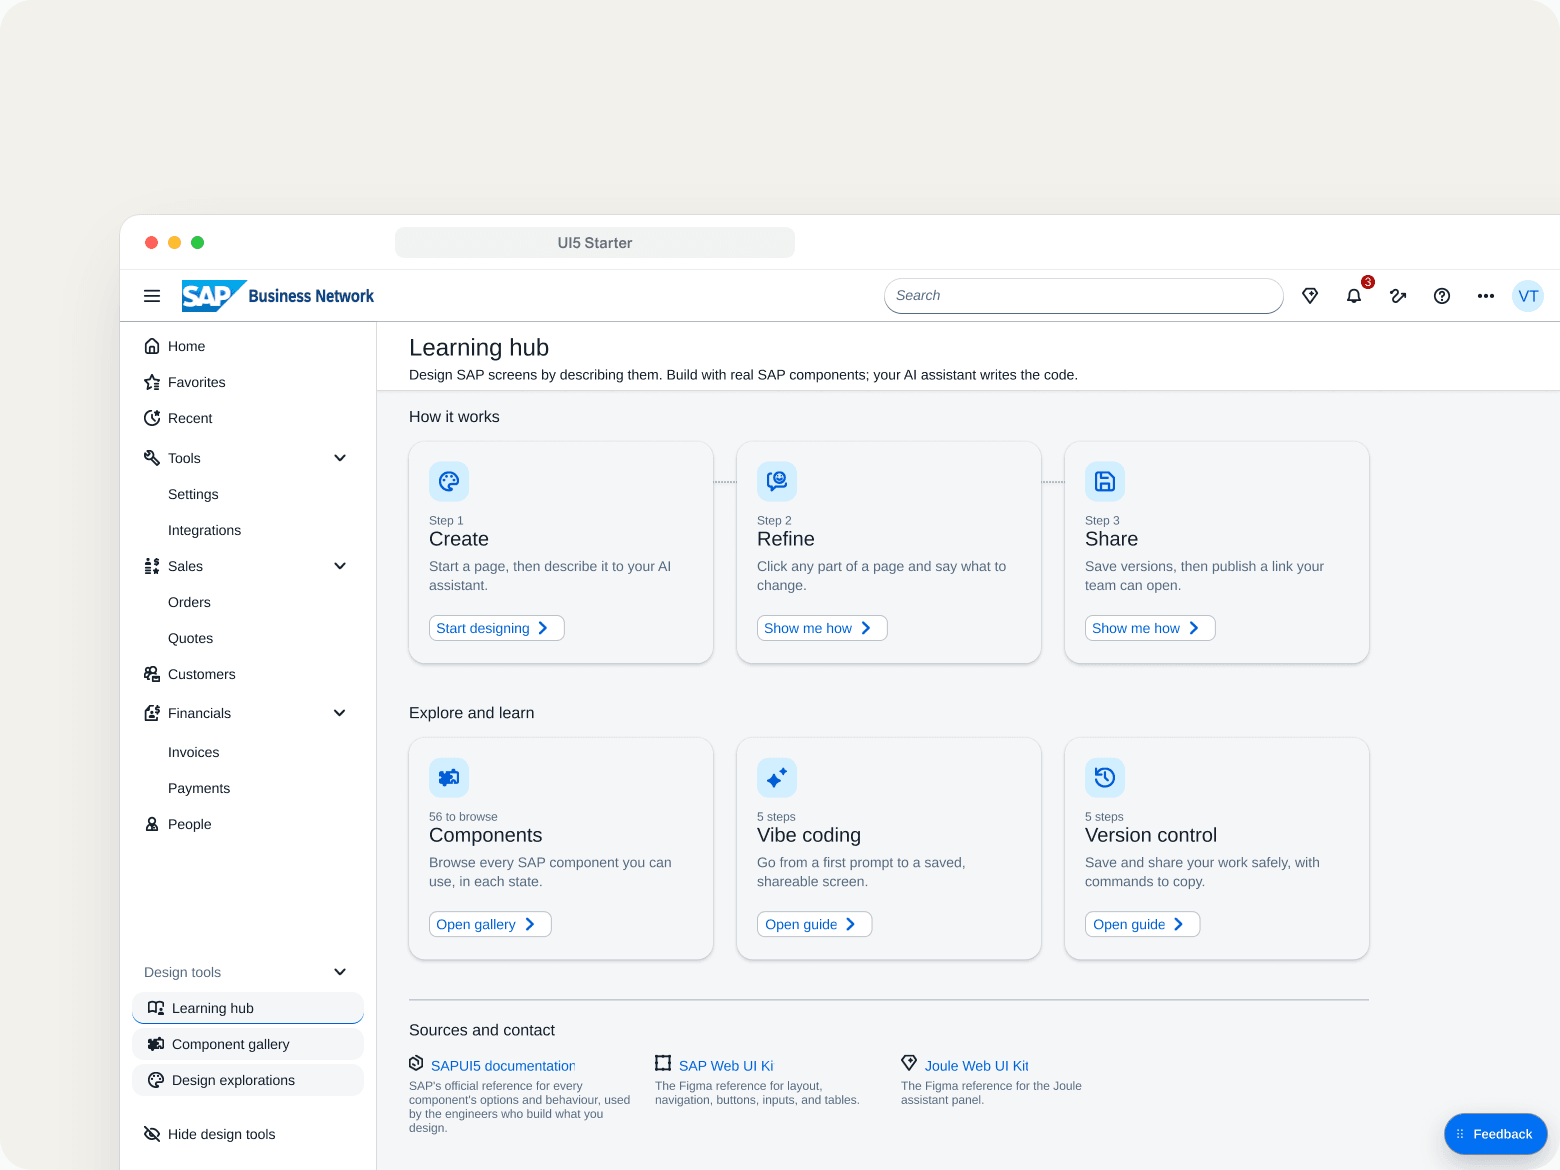Collapse the Sales section chevron
The height and width of the screenshot is (1170, 1560).
tap(340, 566)
